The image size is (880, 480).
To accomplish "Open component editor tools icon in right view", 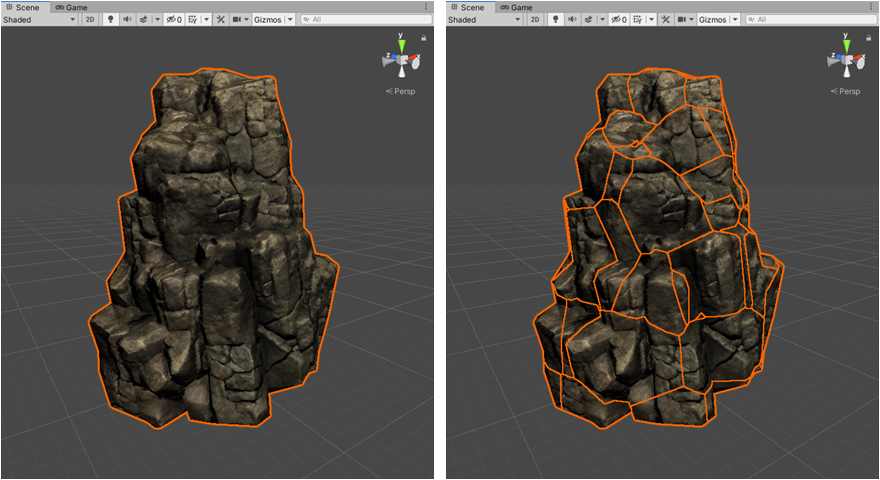I will tap(663, 19).
